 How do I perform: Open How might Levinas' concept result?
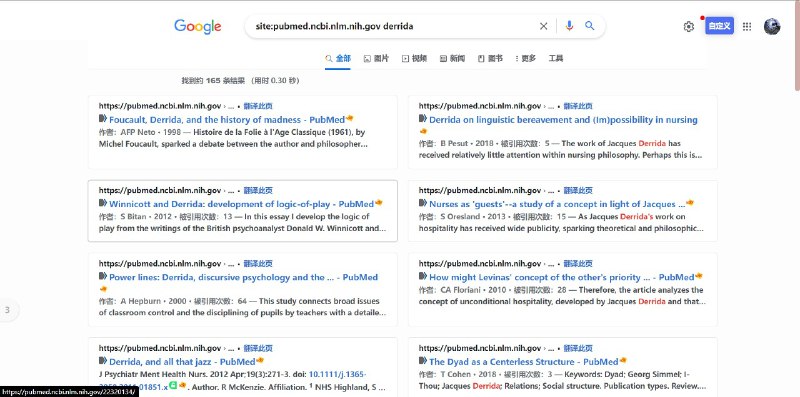pyautogui.click(x=562, y=278)
